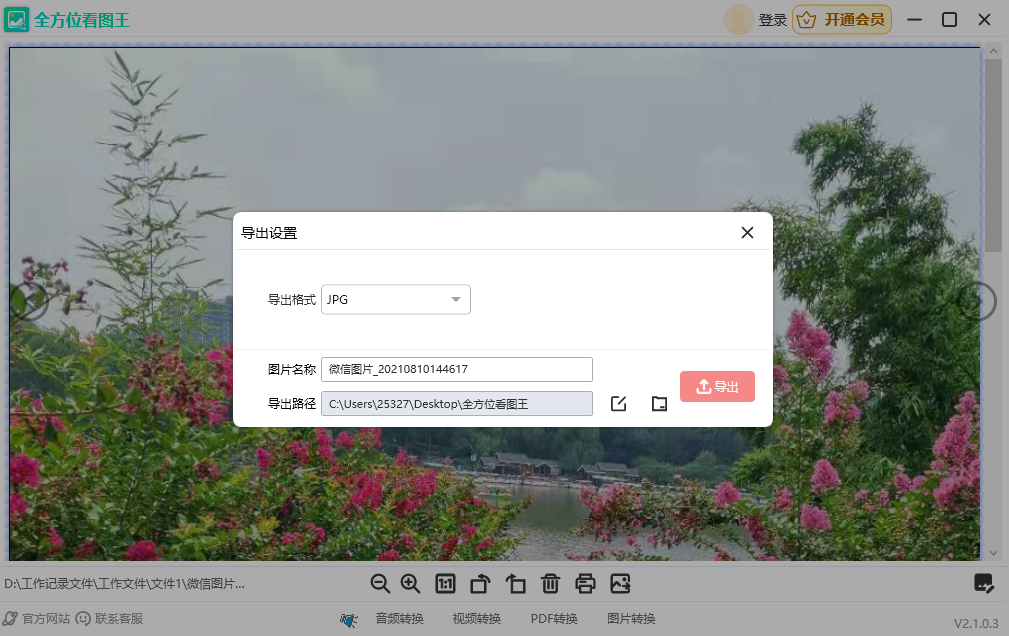The width and height of the screenshot is (1009, 636).
Task: Open the 导出格式 format dropdown
Action: (x=395, y=299)
